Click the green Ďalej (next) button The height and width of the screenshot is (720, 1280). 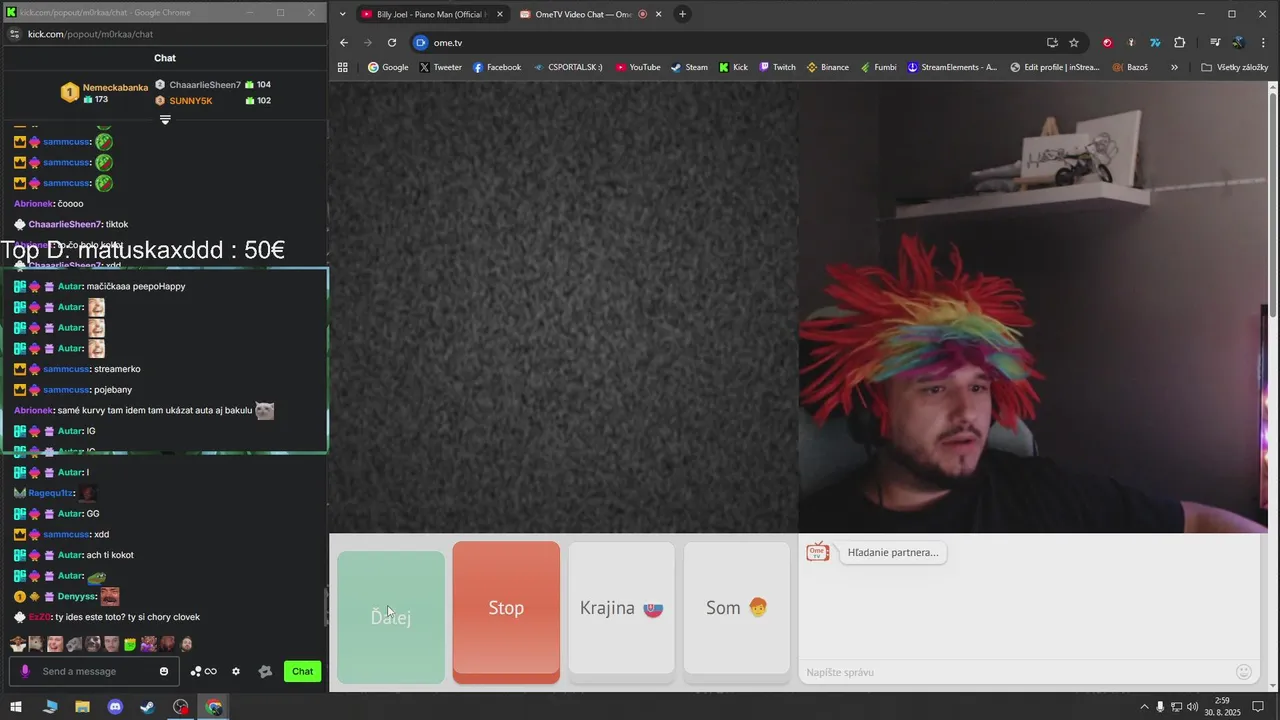(x=391, y=617)
